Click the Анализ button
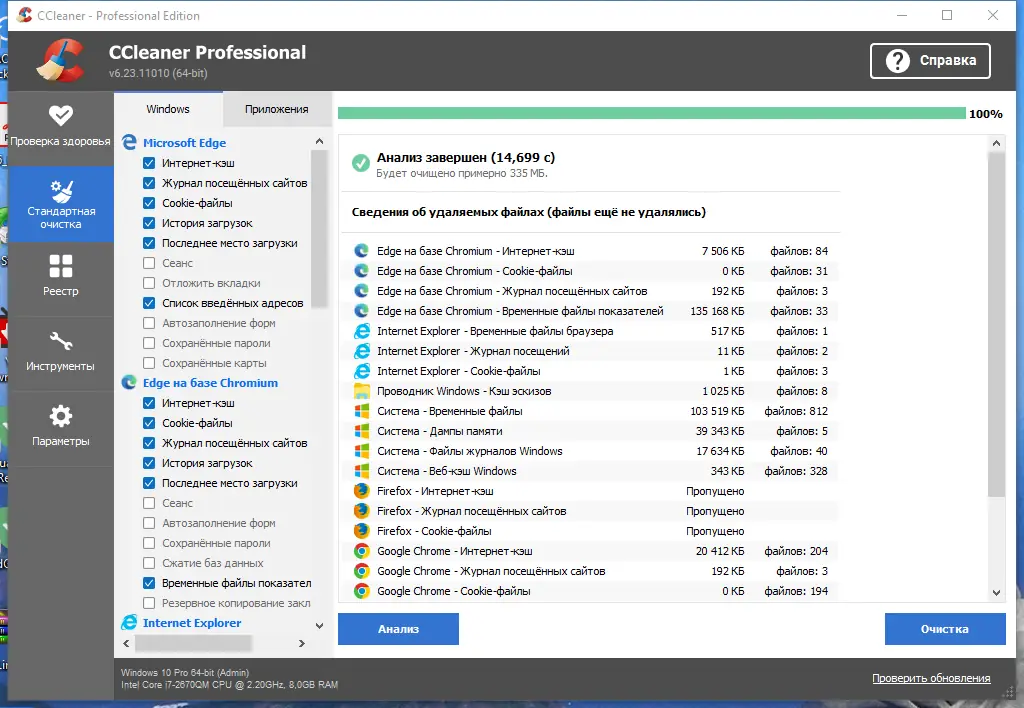The image size is (1024, 708). pos(398,628)
